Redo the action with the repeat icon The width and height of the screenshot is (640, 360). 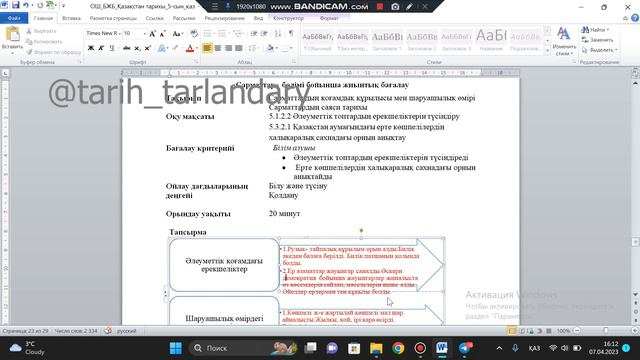coord(40,5)
